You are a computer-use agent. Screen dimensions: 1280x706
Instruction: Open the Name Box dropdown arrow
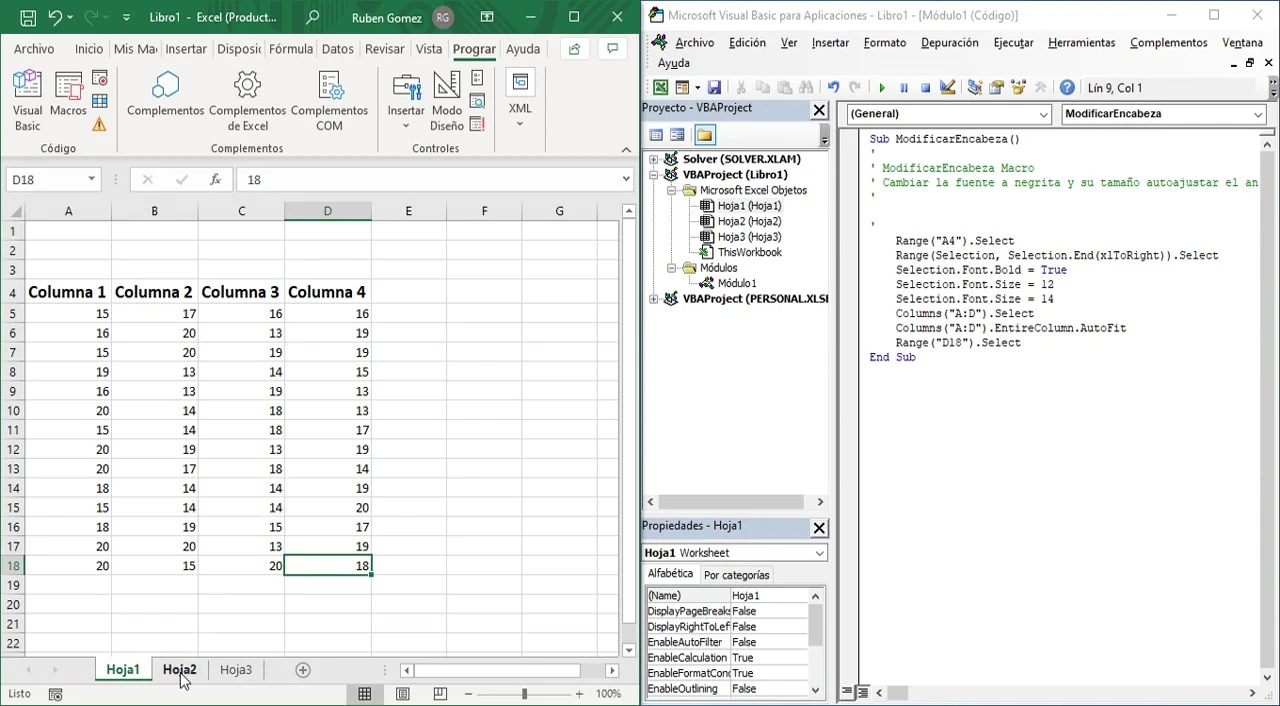point(91,180)
